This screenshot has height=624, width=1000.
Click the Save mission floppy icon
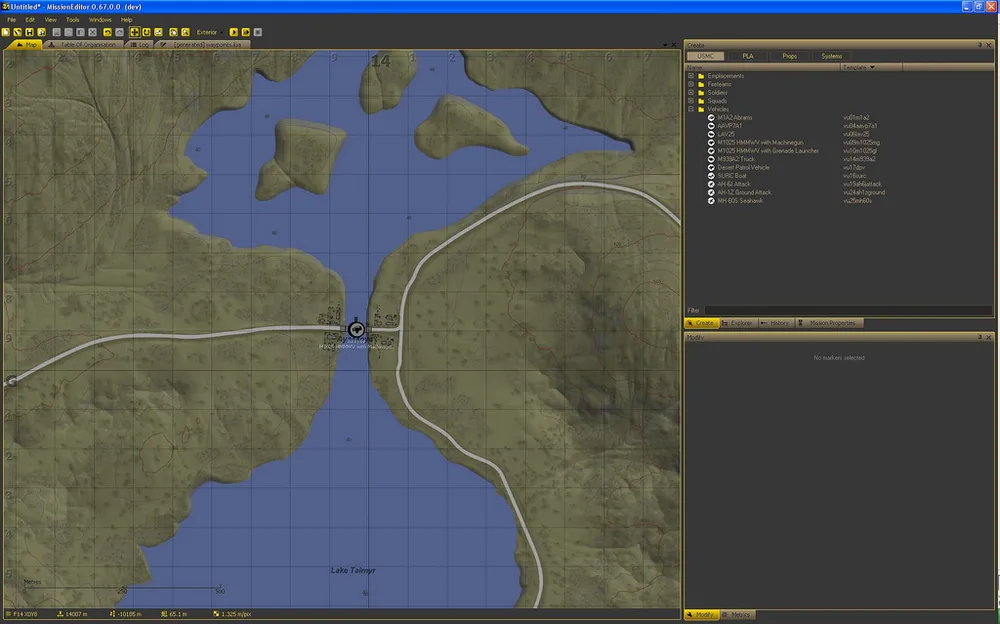point(30,32)
